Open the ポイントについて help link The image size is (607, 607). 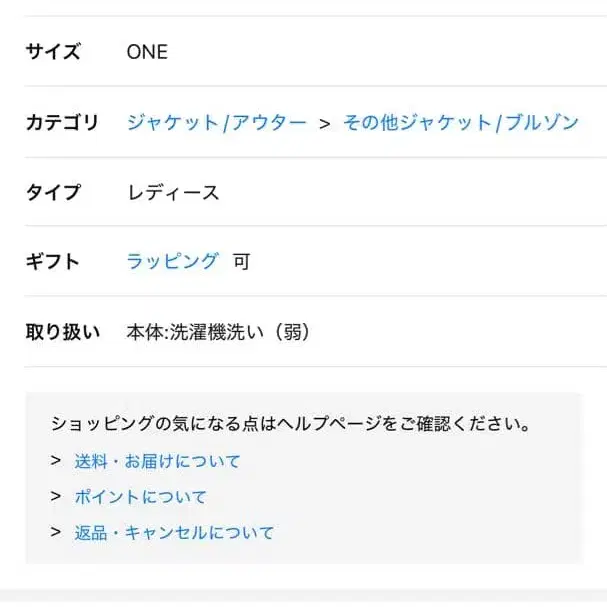(x=140, y=497)
